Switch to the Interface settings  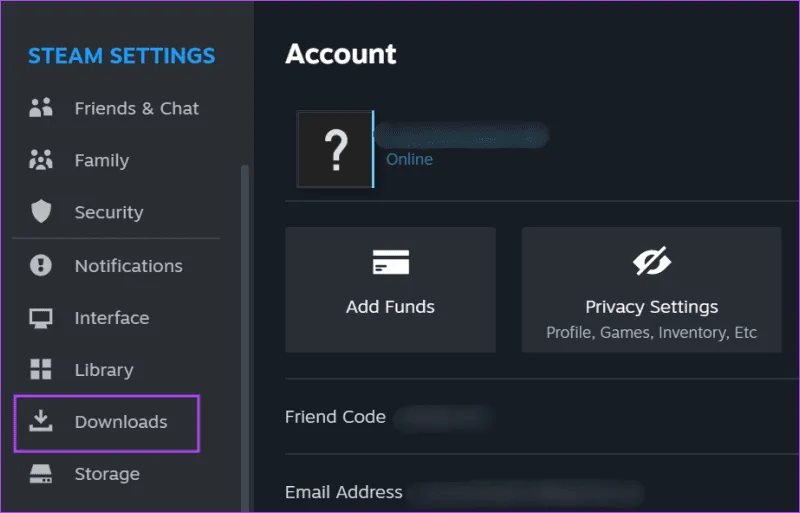(x=111, y=318)
